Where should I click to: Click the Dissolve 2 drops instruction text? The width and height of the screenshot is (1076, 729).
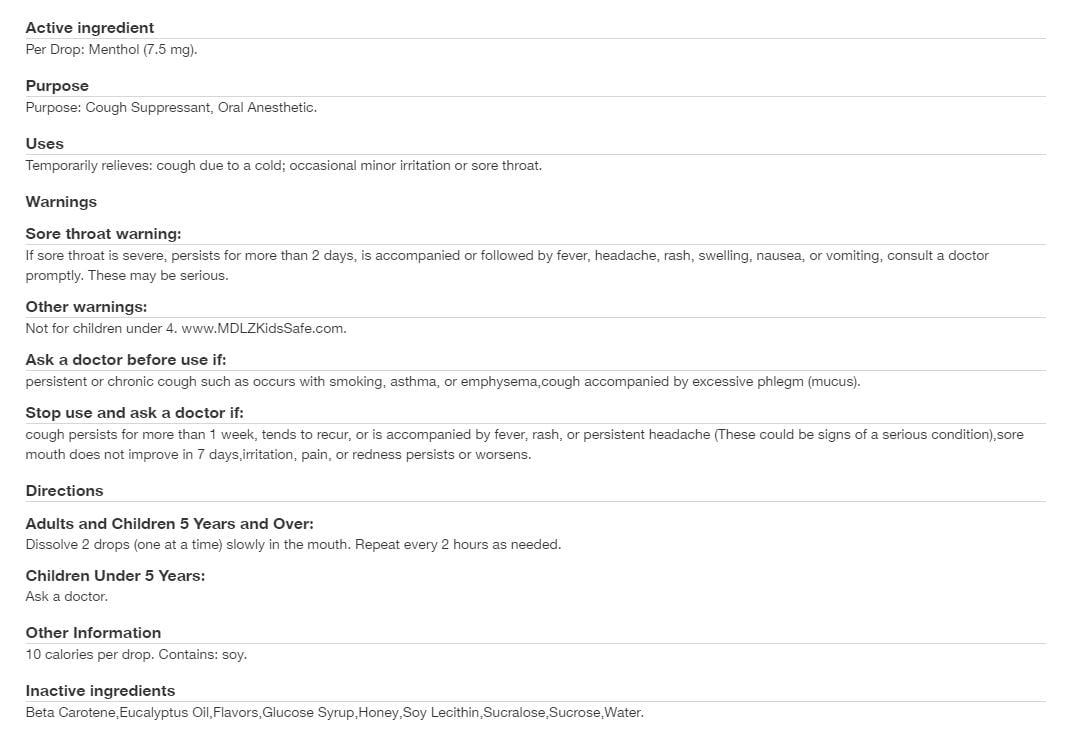[x=293, y=545]
